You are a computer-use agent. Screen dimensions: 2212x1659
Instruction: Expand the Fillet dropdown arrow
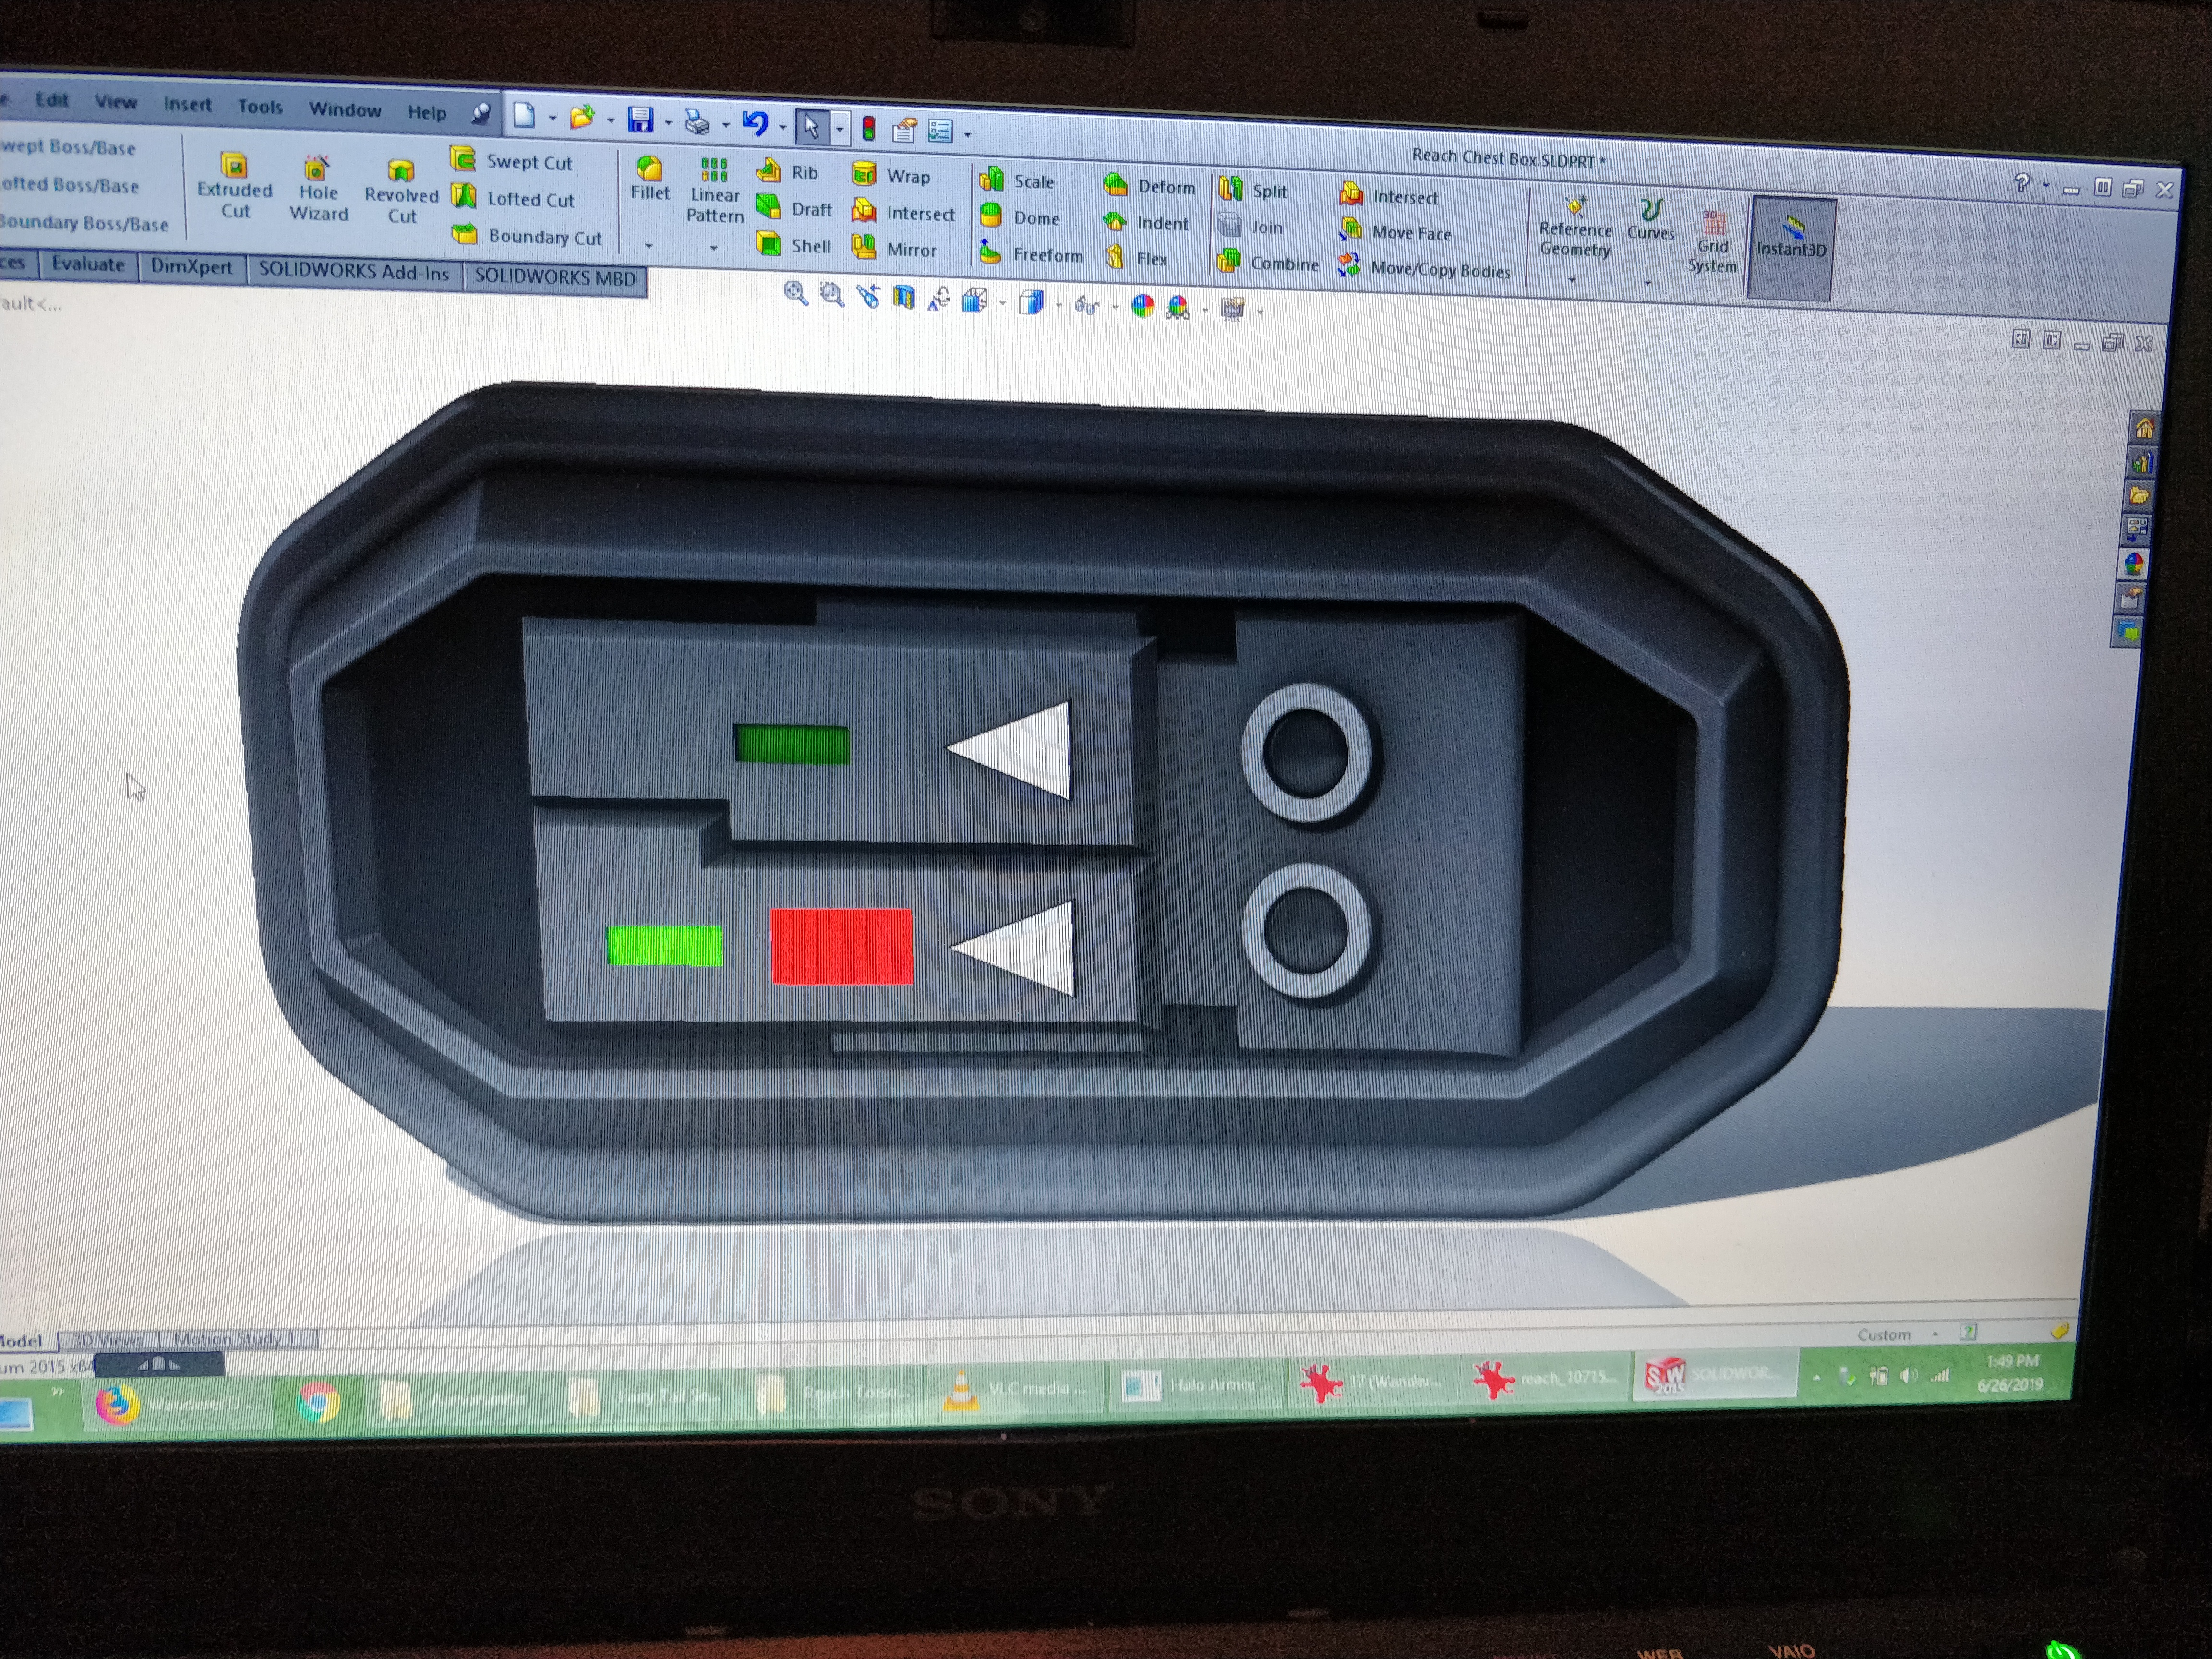point(649,245)
